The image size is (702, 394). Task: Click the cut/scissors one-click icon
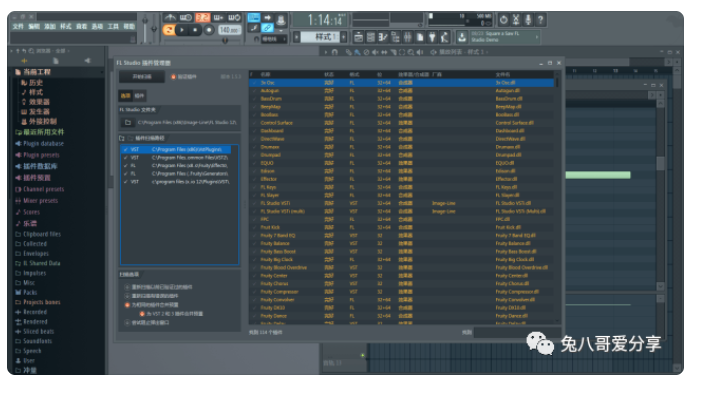pyautogui.click(x=516, y=20)
